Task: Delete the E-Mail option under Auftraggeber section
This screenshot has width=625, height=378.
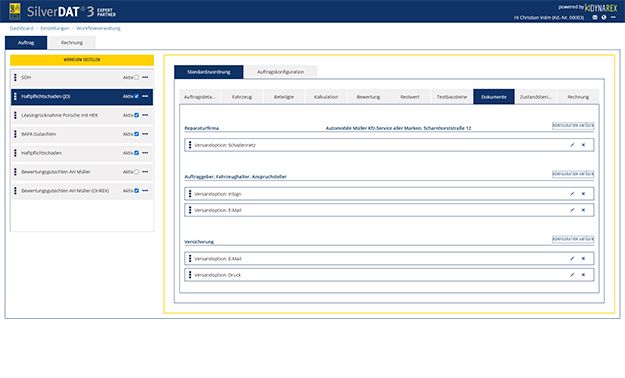Action: pos(583,210)
